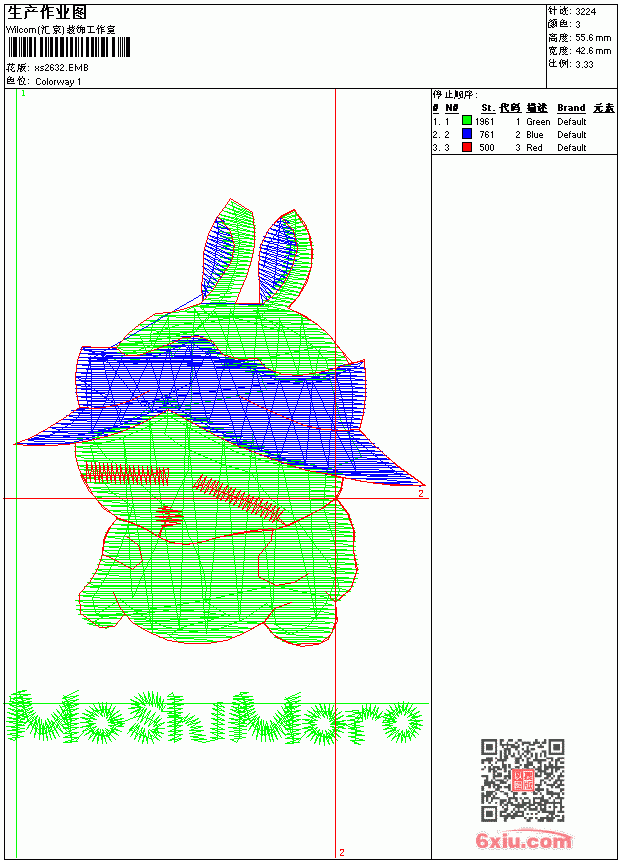Viewport: 620px width, 860px height.
Task: Click the barcode under the studio name
Action: click(69, 47)
